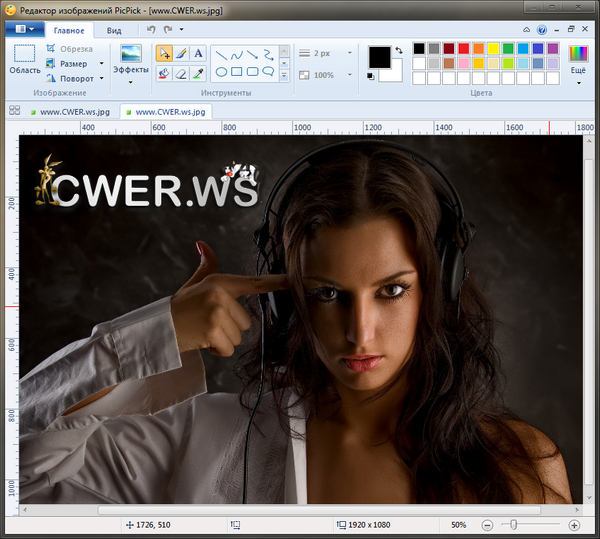Expand the Поворот rotation dropdown

coord(101,78)
